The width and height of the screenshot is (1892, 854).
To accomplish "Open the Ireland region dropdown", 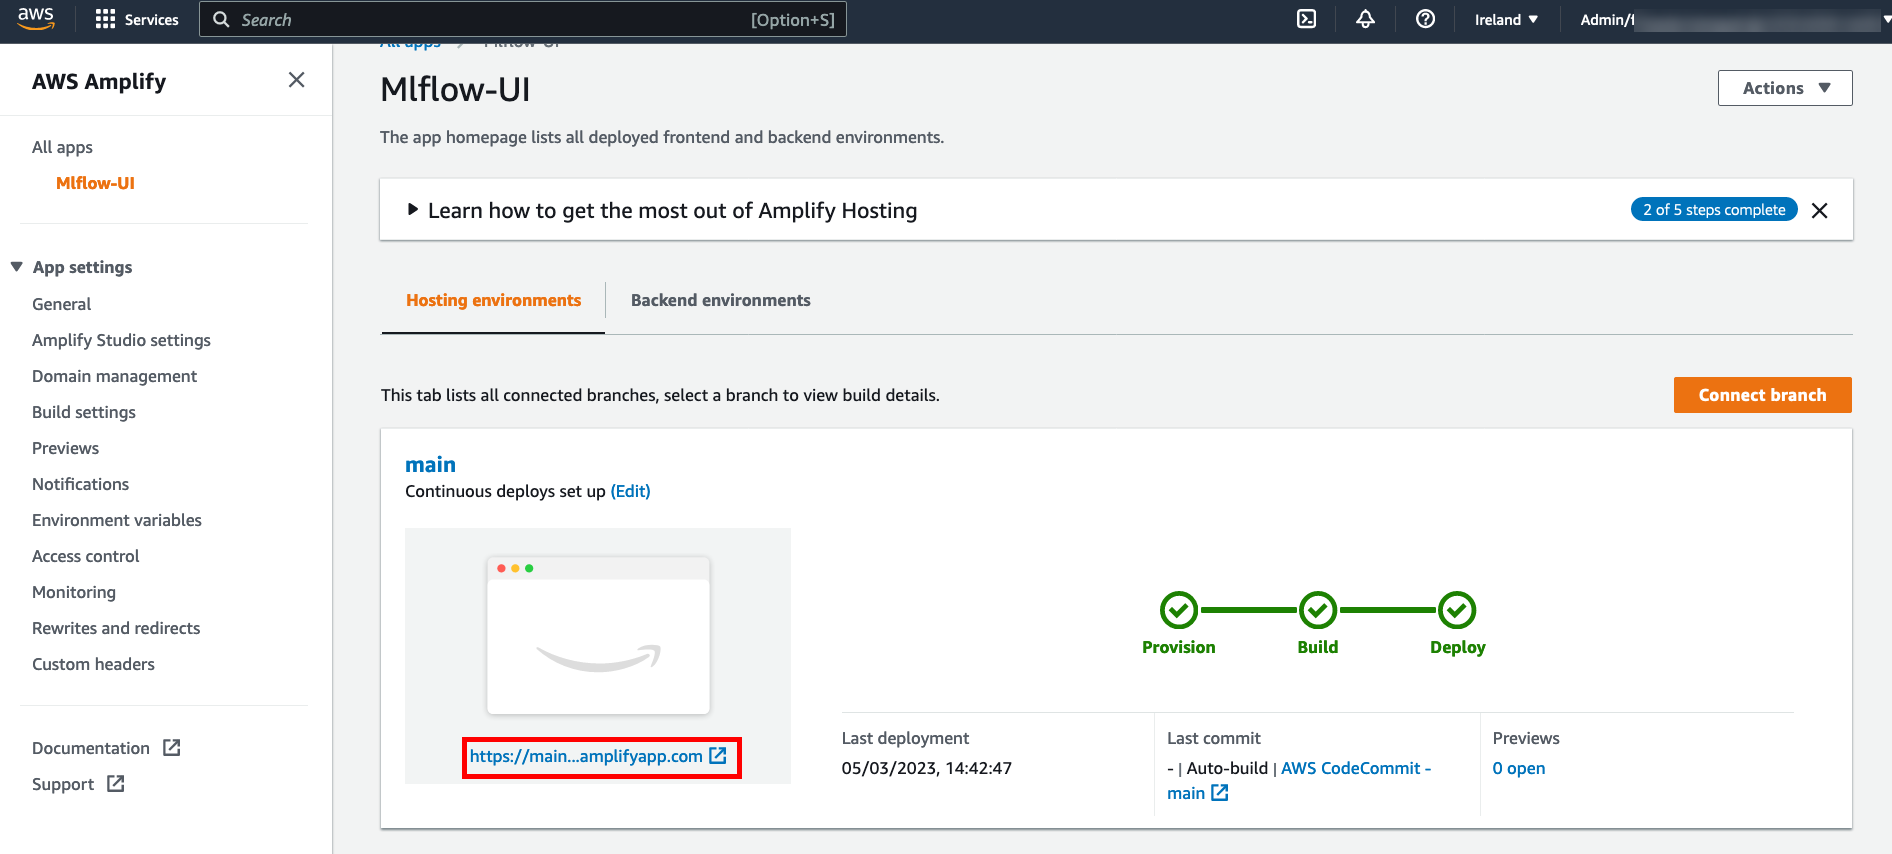I will point(1506,19).
